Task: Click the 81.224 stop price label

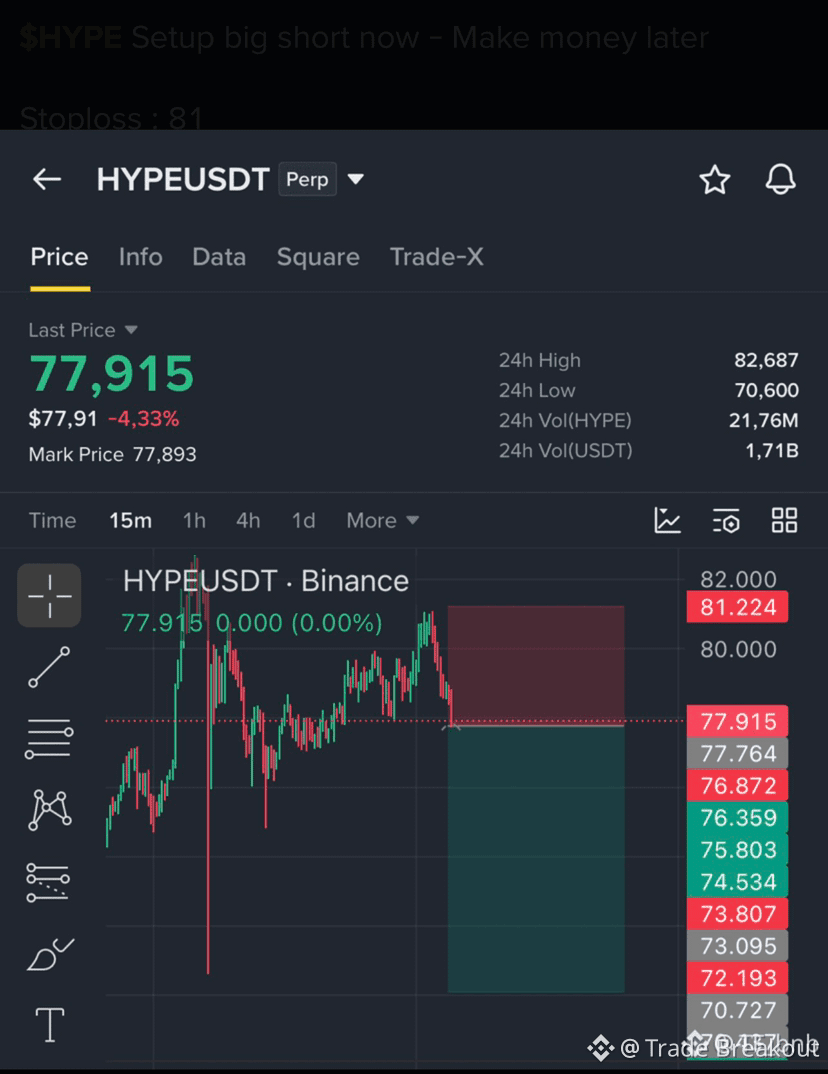Action: point(738,607)
